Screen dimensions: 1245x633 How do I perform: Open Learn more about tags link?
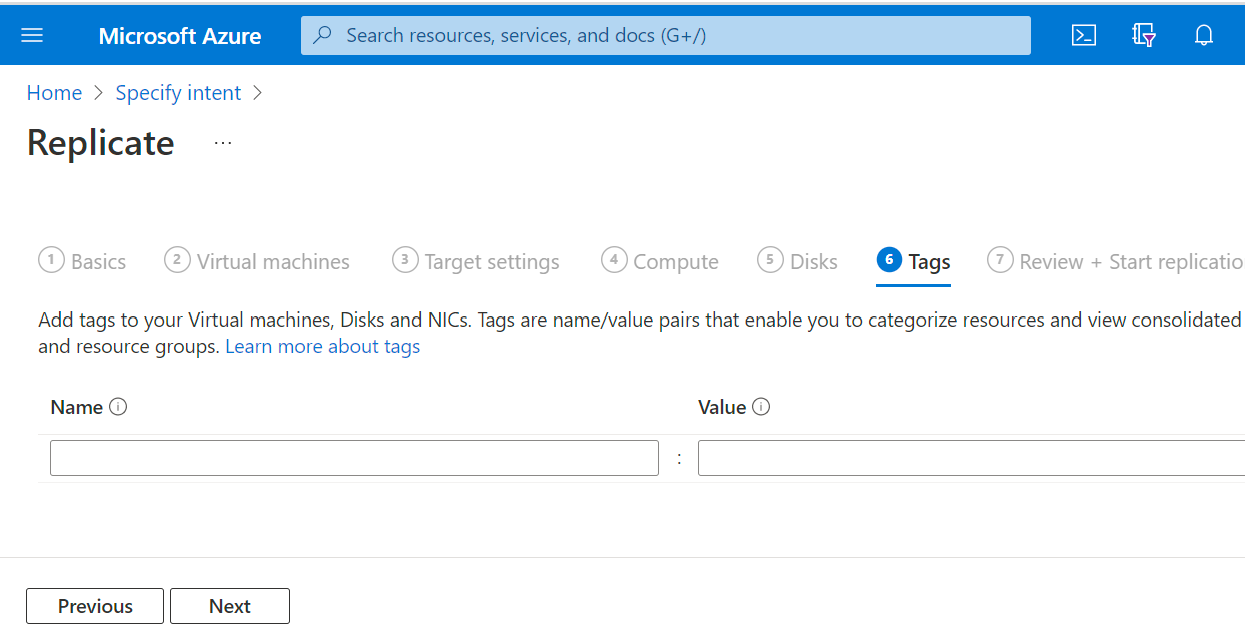coord(323,347)
